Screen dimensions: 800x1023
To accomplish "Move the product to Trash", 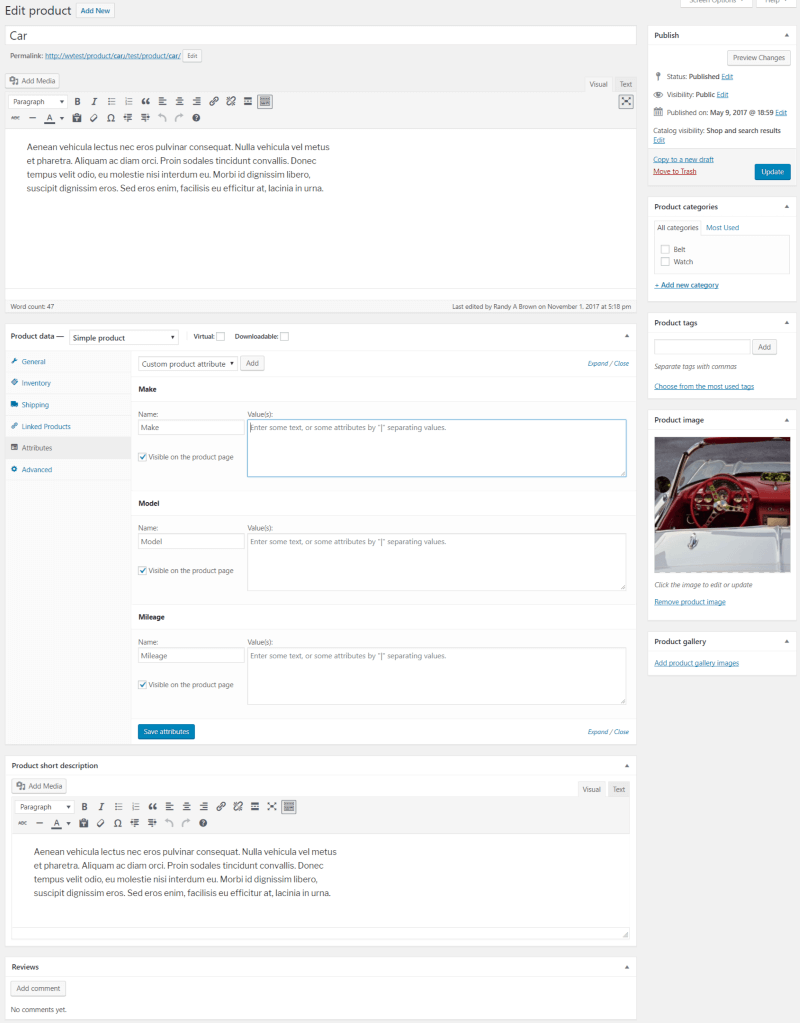I will 675,172.
